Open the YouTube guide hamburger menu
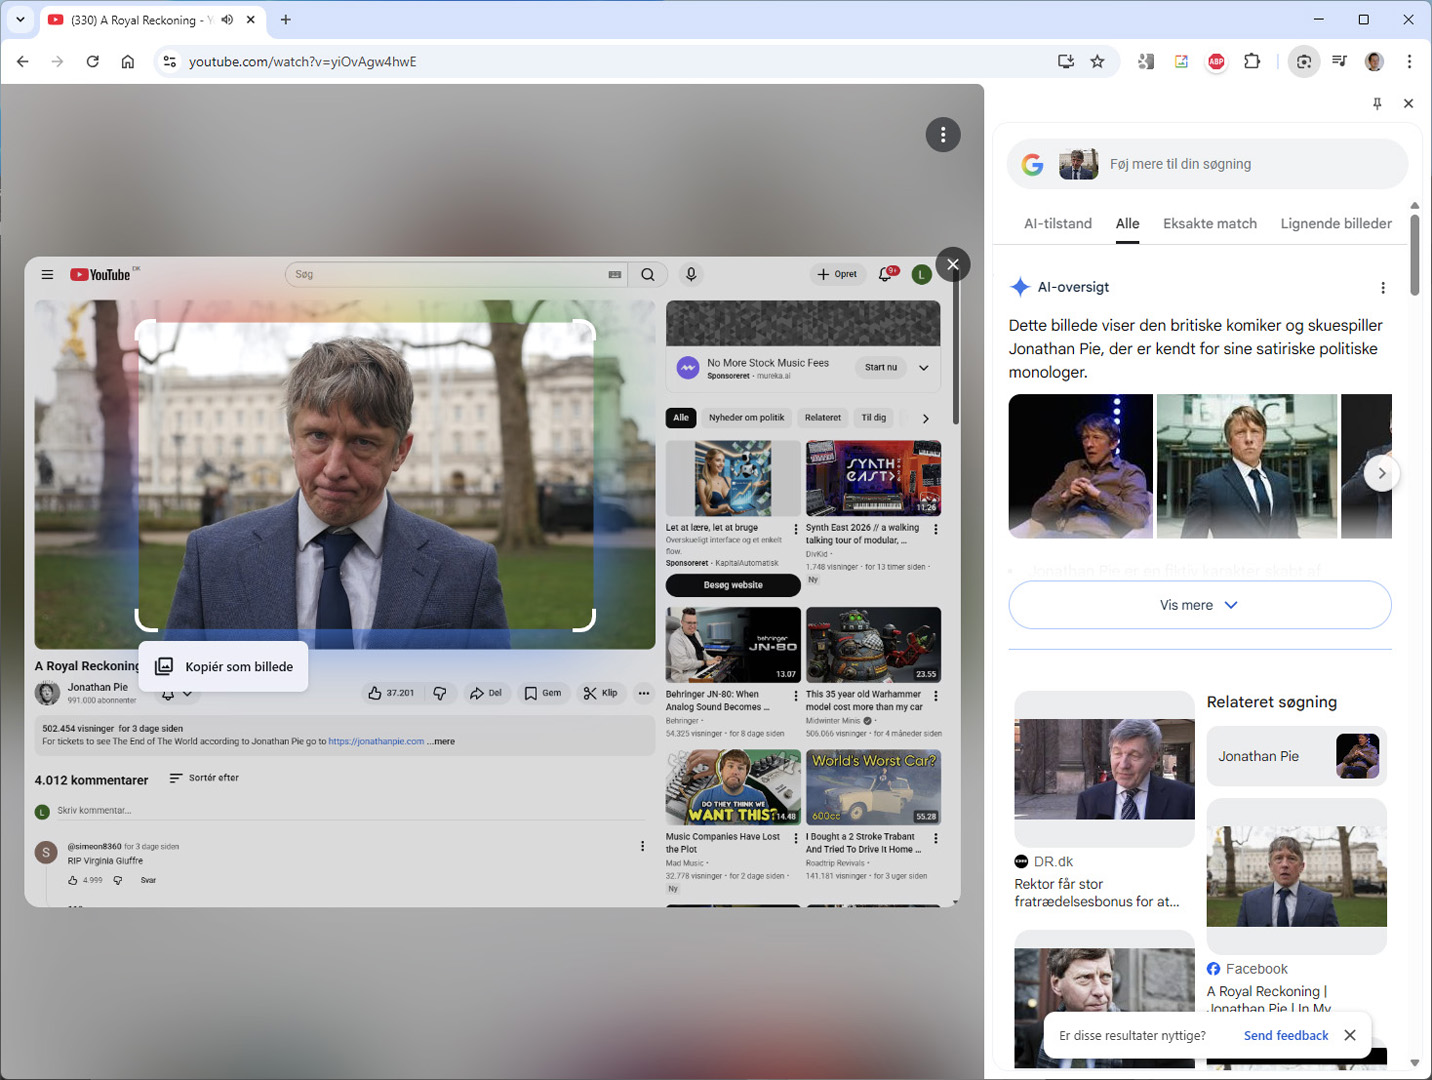The height and width of the screenshot is (1080, 1432). (x=47, y=274)
